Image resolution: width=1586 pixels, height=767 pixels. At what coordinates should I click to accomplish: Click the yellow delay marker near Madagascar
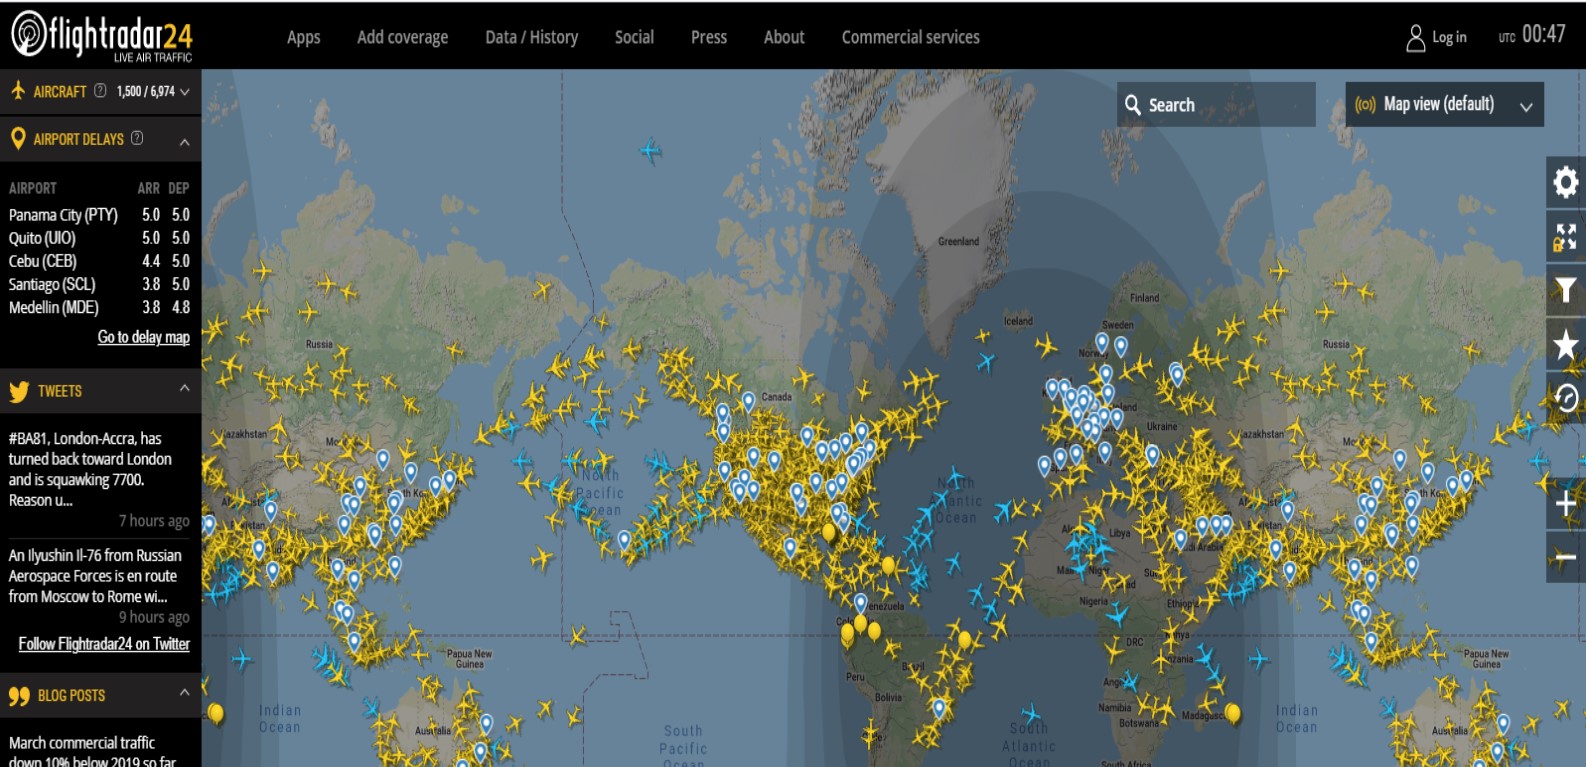click(1233, 713)
